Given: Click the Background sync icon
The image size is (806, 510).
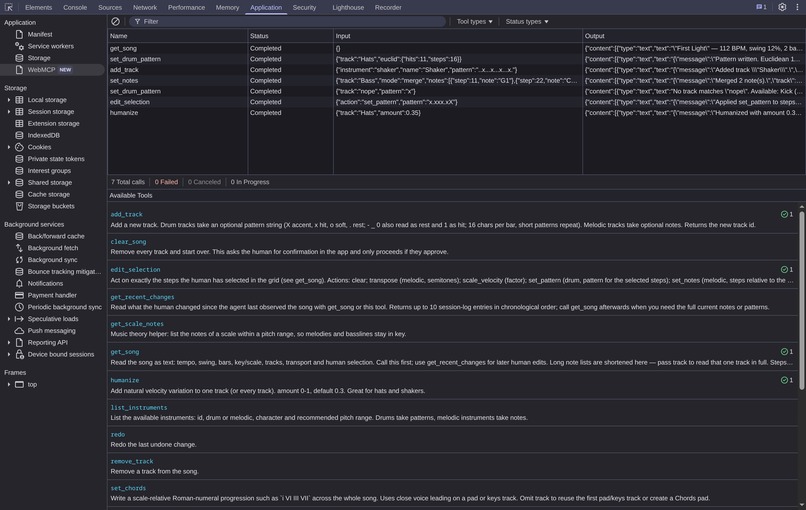Looking at the screenshot, I should [x=19, y=260].
